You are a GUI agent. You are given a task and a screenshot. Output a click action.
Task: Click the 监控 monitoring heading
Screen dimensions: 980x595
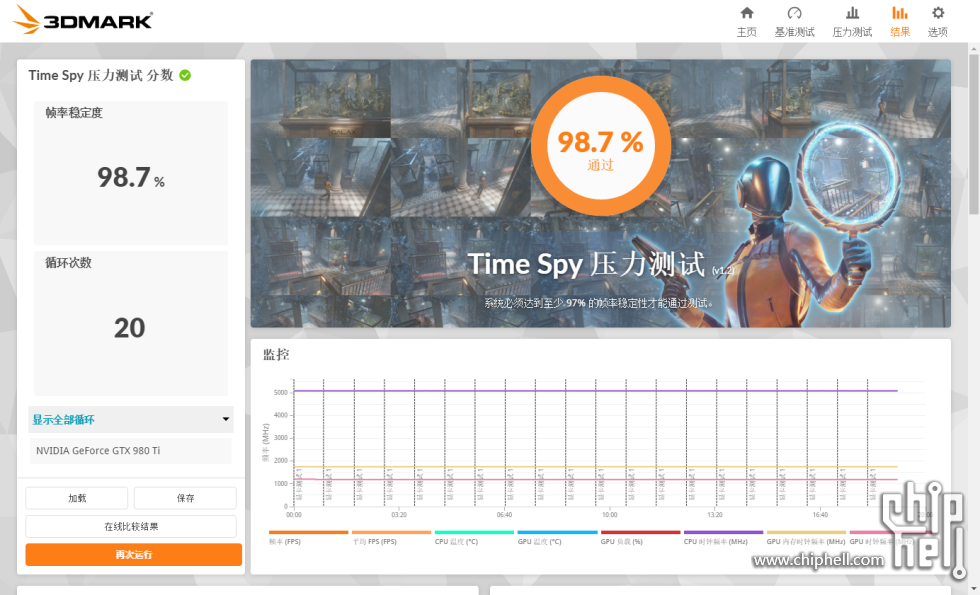276,355
